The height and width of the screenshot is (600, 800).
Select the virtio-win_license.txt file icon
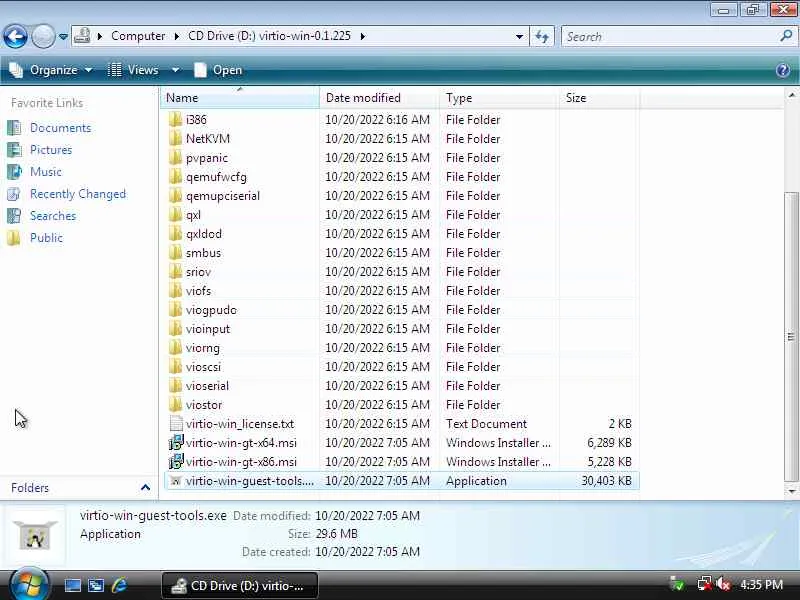point(176,423)
